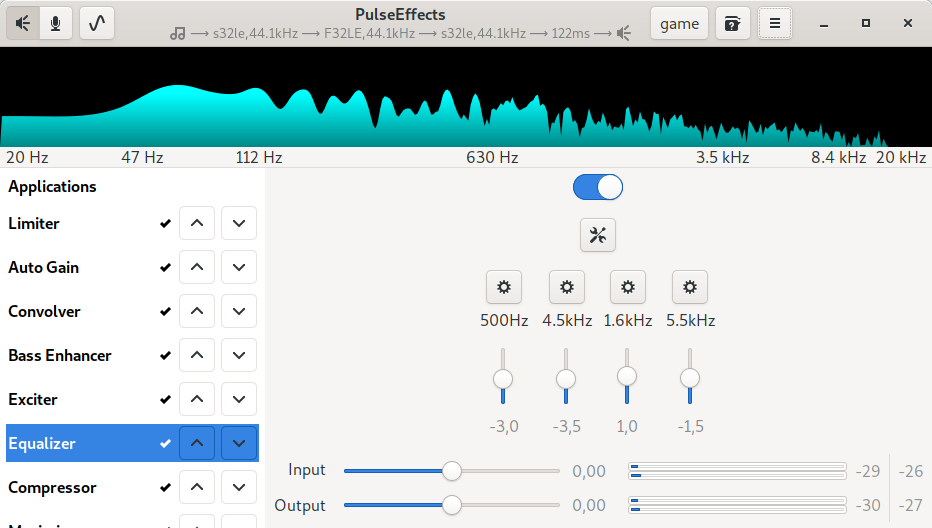Viewport: 932px width, 528px height.
Task: Open the hamburger main menu
Action: click(774, 23)
